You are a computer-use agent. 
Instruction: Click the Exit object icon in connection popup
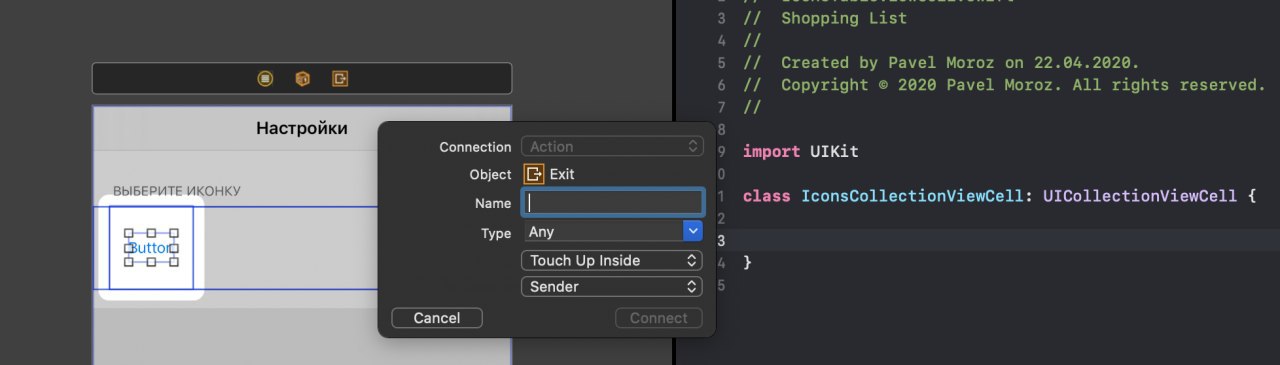[534, 174]
